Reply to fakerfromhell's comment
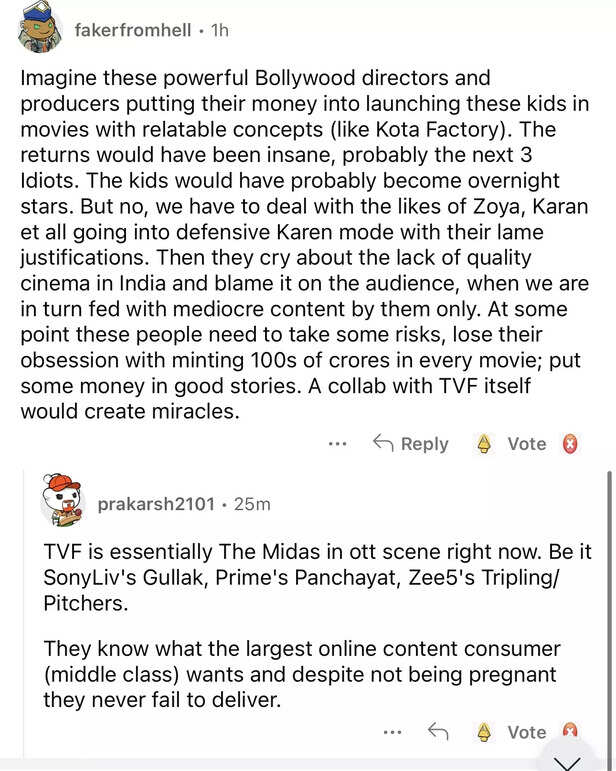This screenshot has width=616, height=771. pos(410,444)
